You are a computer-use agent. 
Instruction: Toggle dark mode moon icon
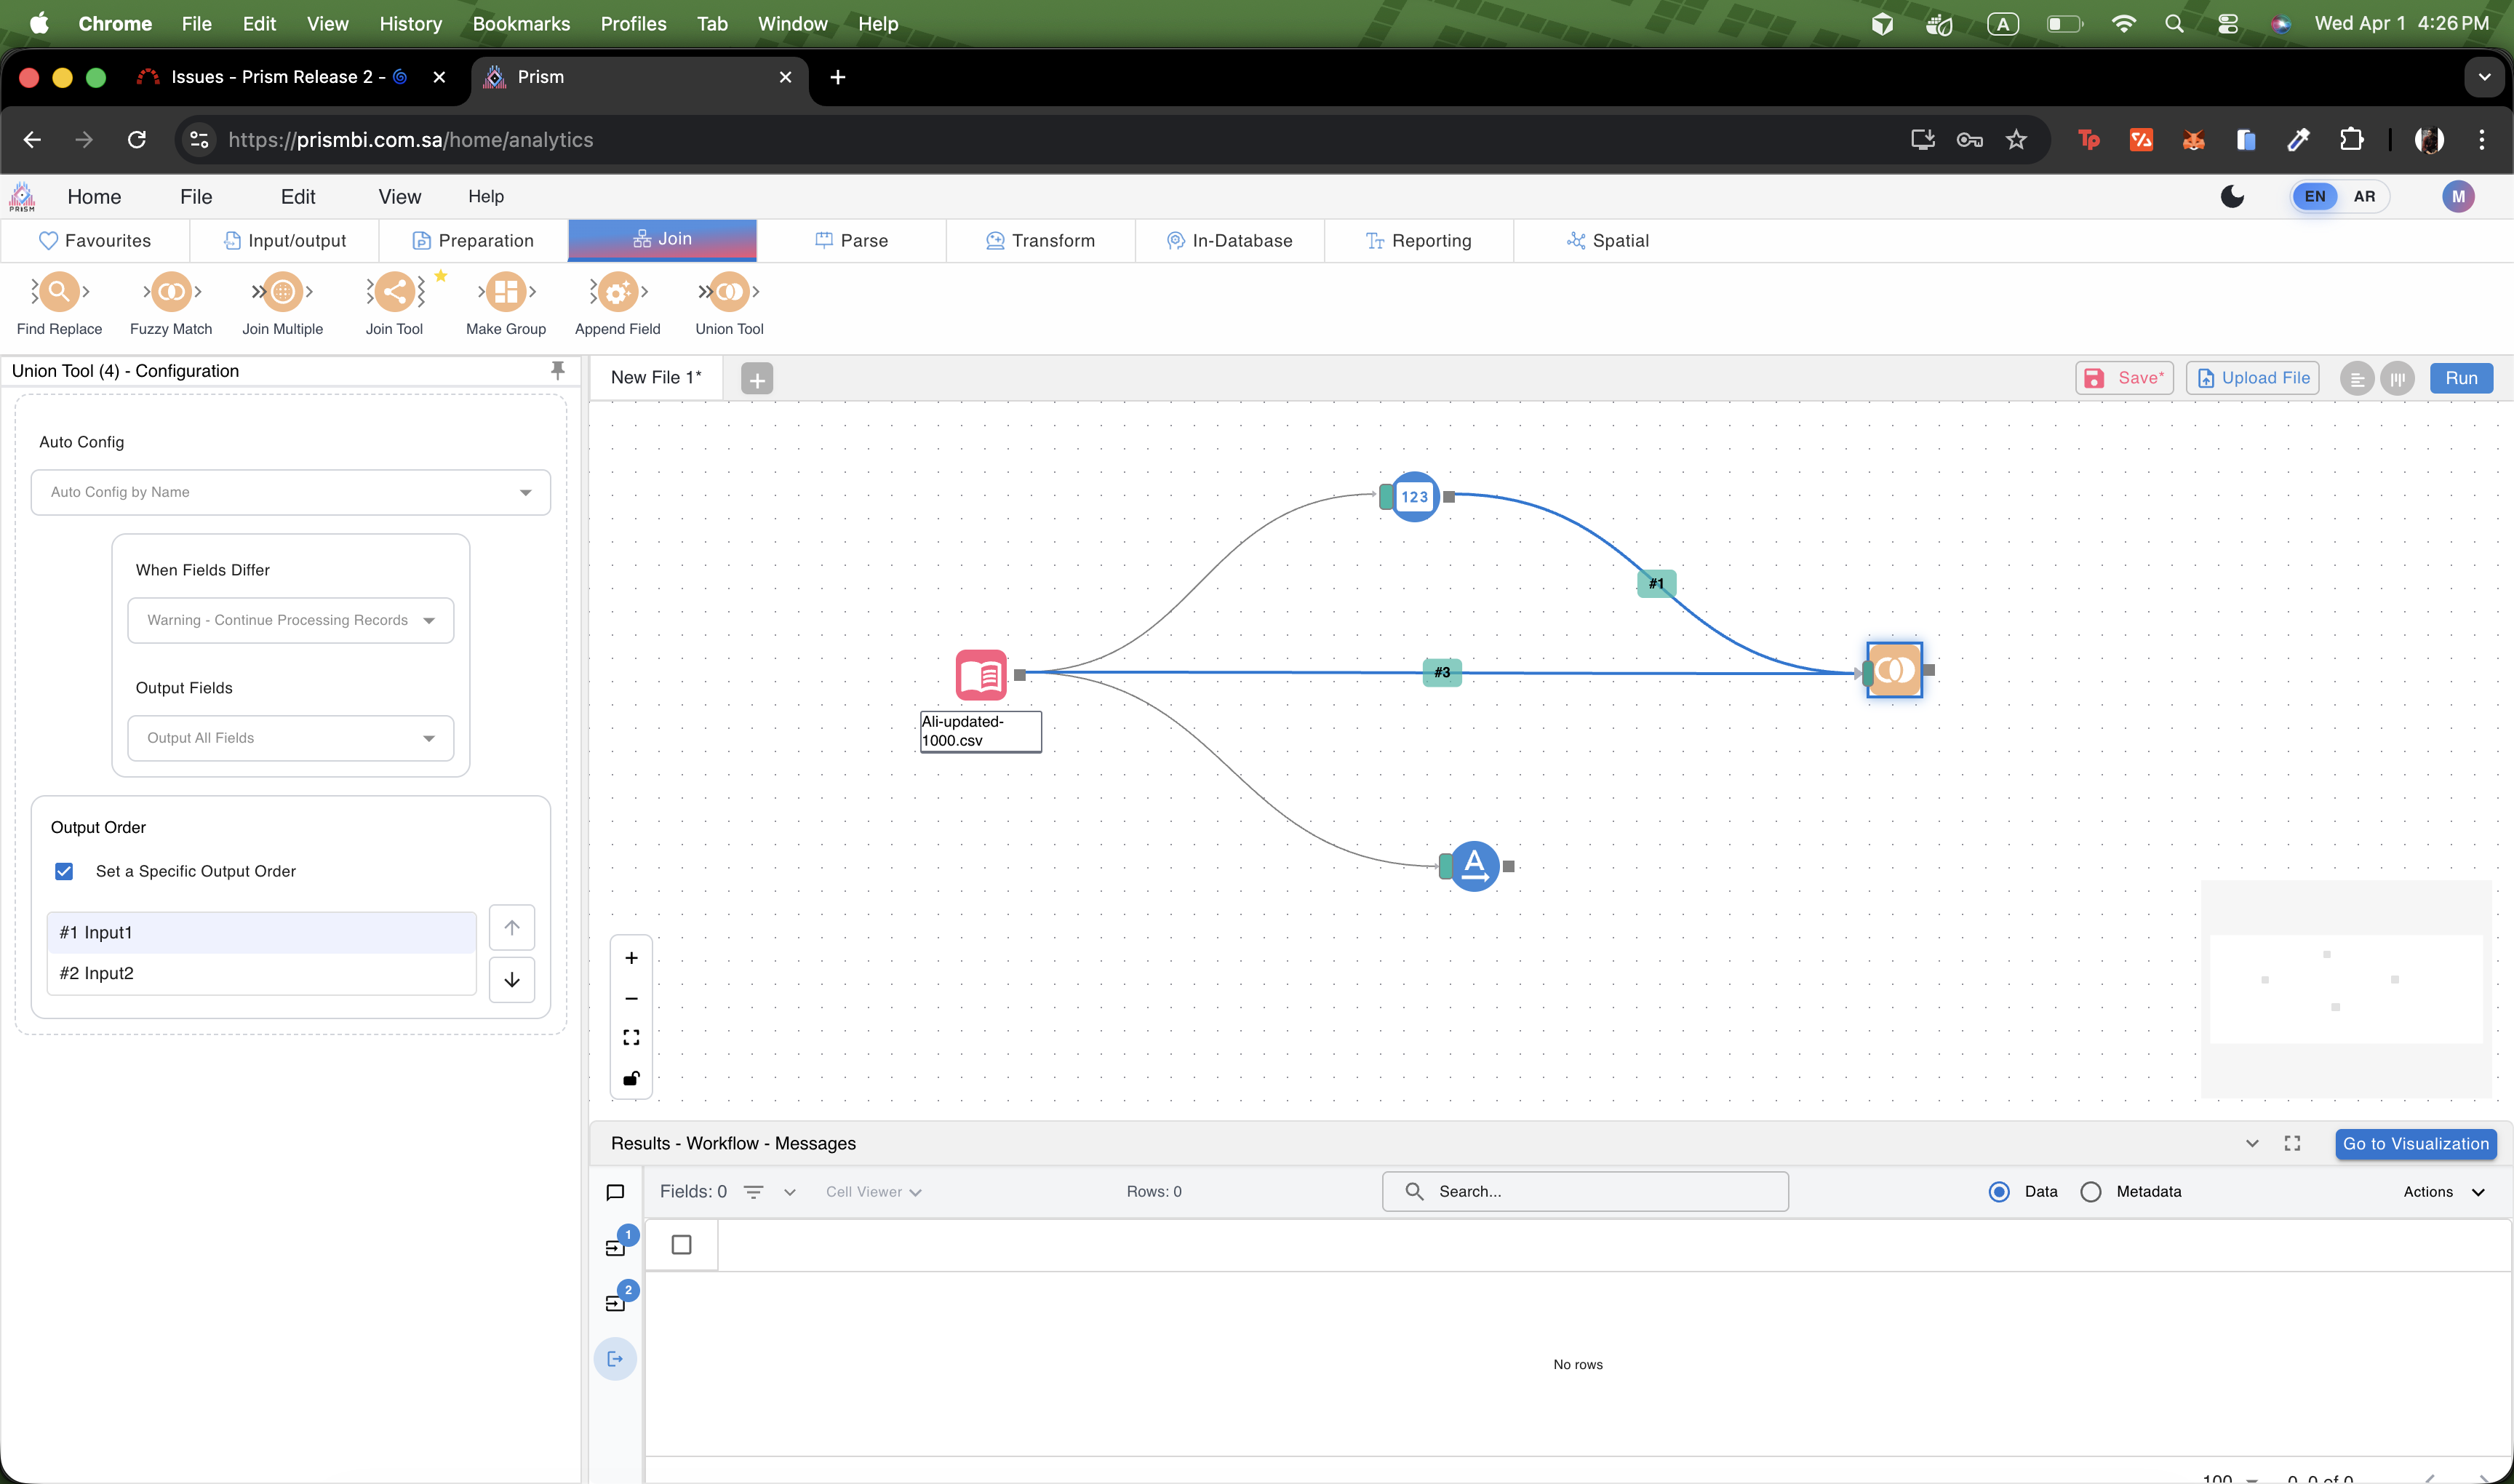pyautogui.click(x=2232, y=196)
